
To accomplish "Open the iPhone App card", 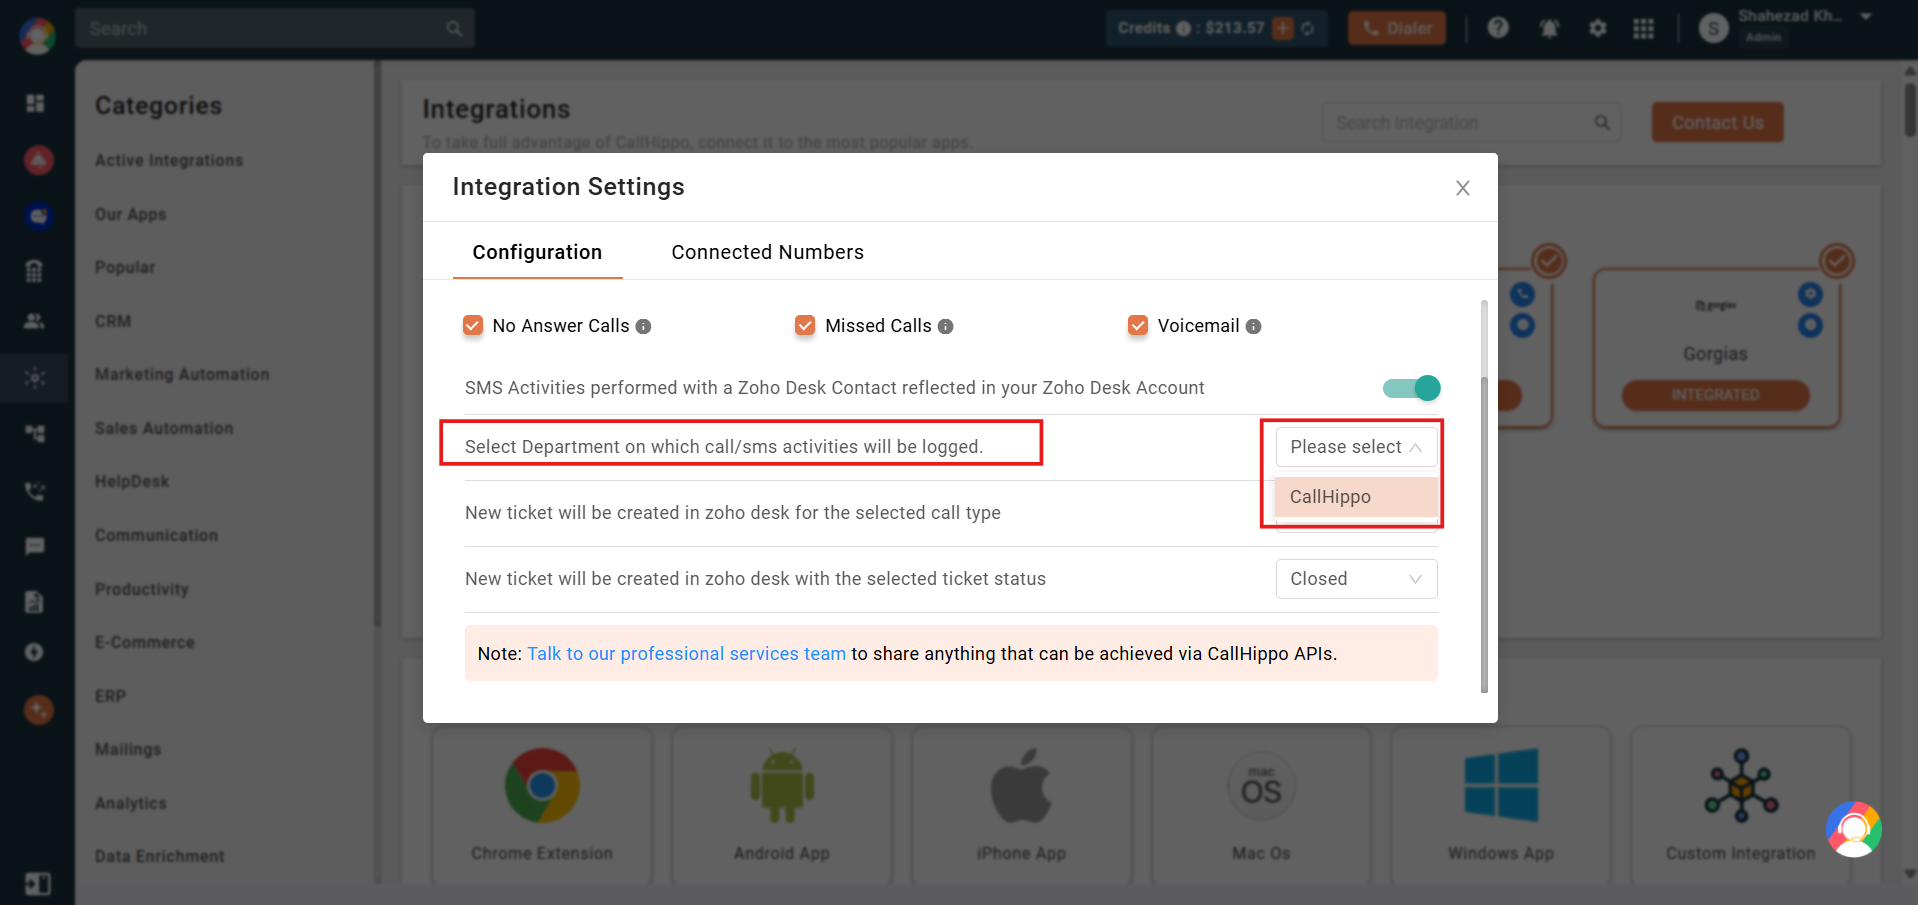I will (x=1021, y=805).
